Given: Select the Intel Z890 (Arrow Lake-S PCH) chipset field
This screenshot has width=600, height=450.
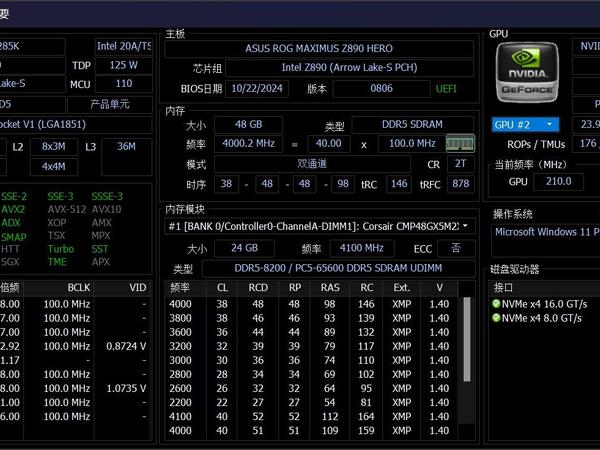Looking at the screenshot, I should coord(349,68).
